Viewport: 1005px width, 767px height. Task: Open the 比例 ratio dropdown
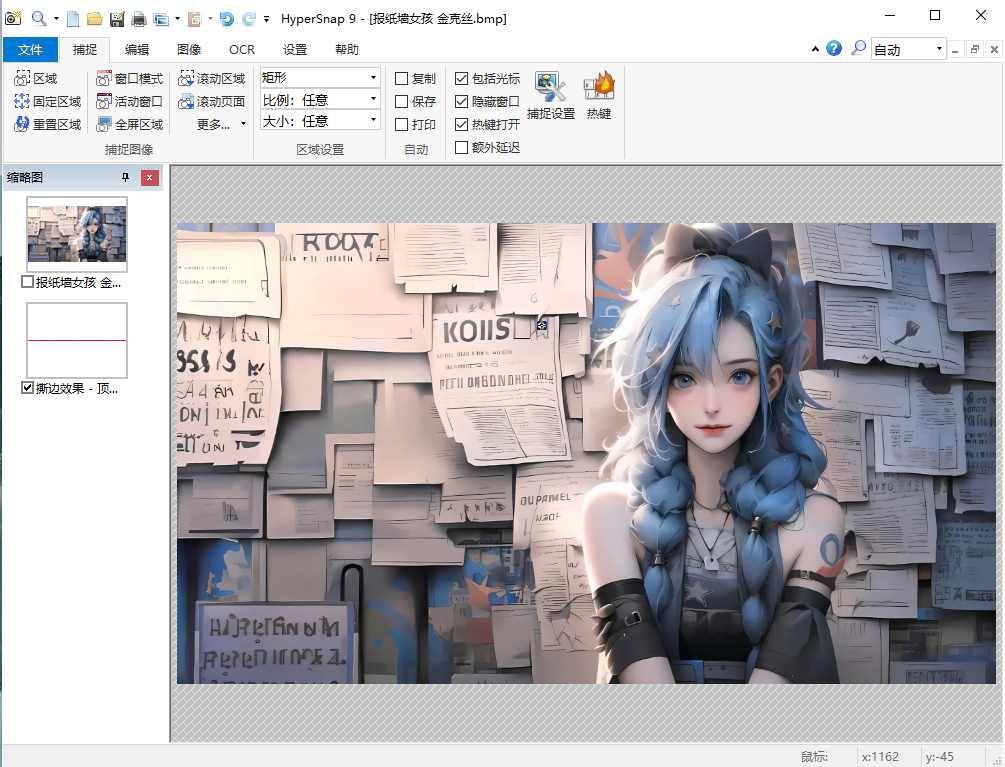coord(373,99)
